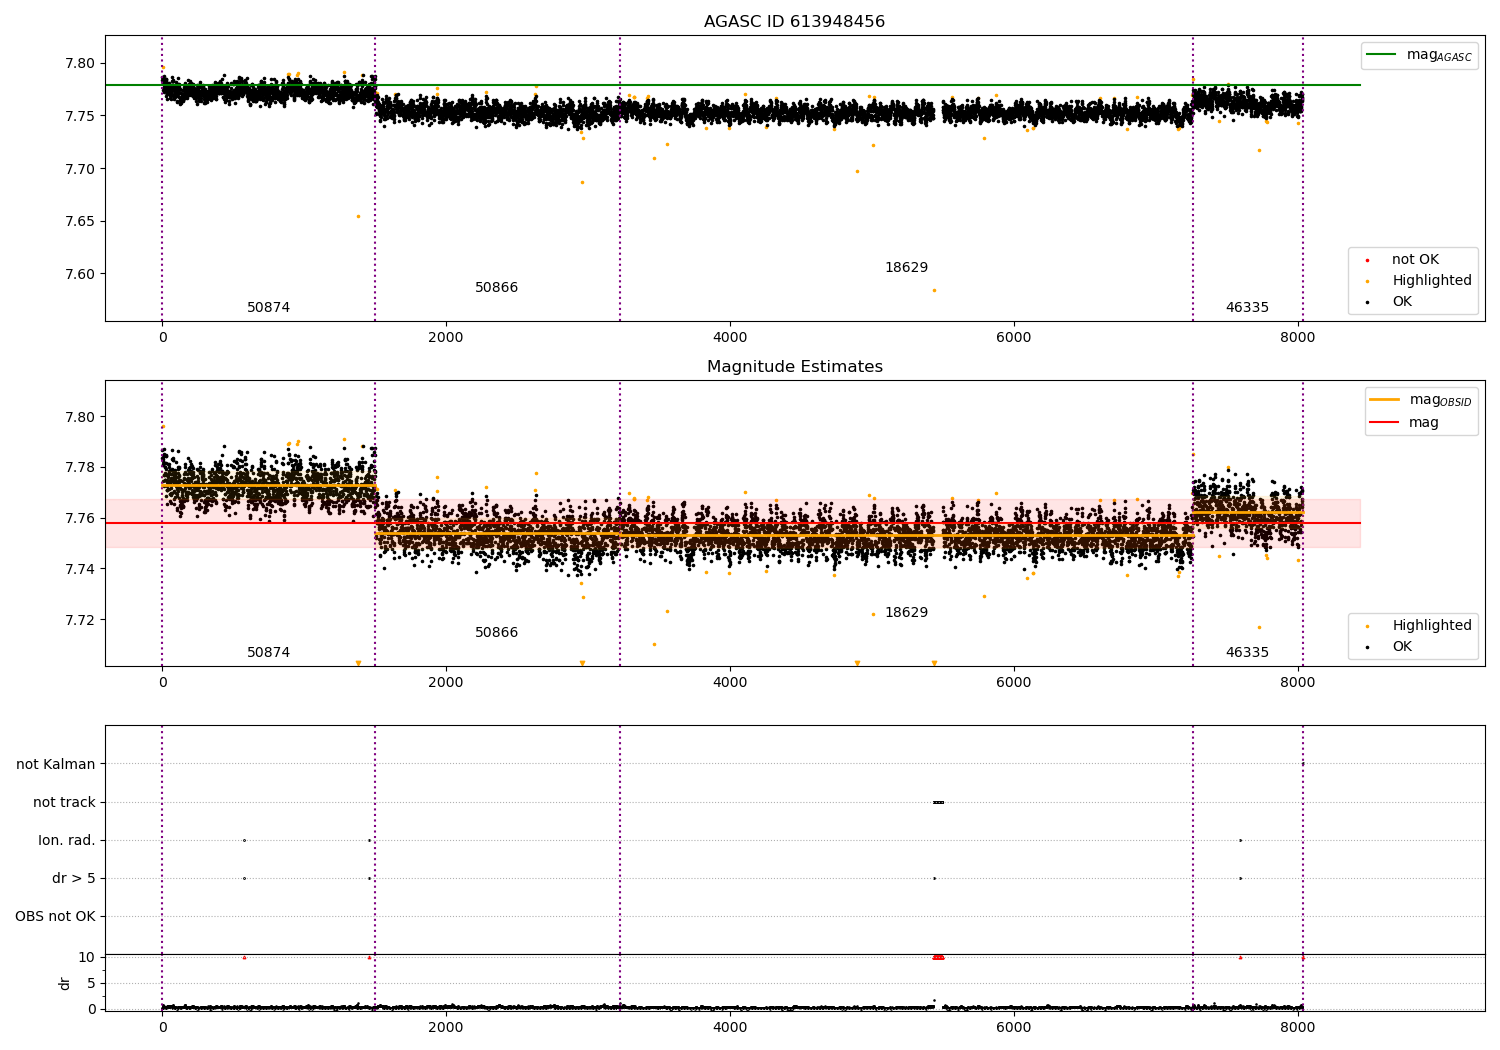
Task: Click the orange outlier point near 7.58 in top plot
Action: [x=934, y=291]
